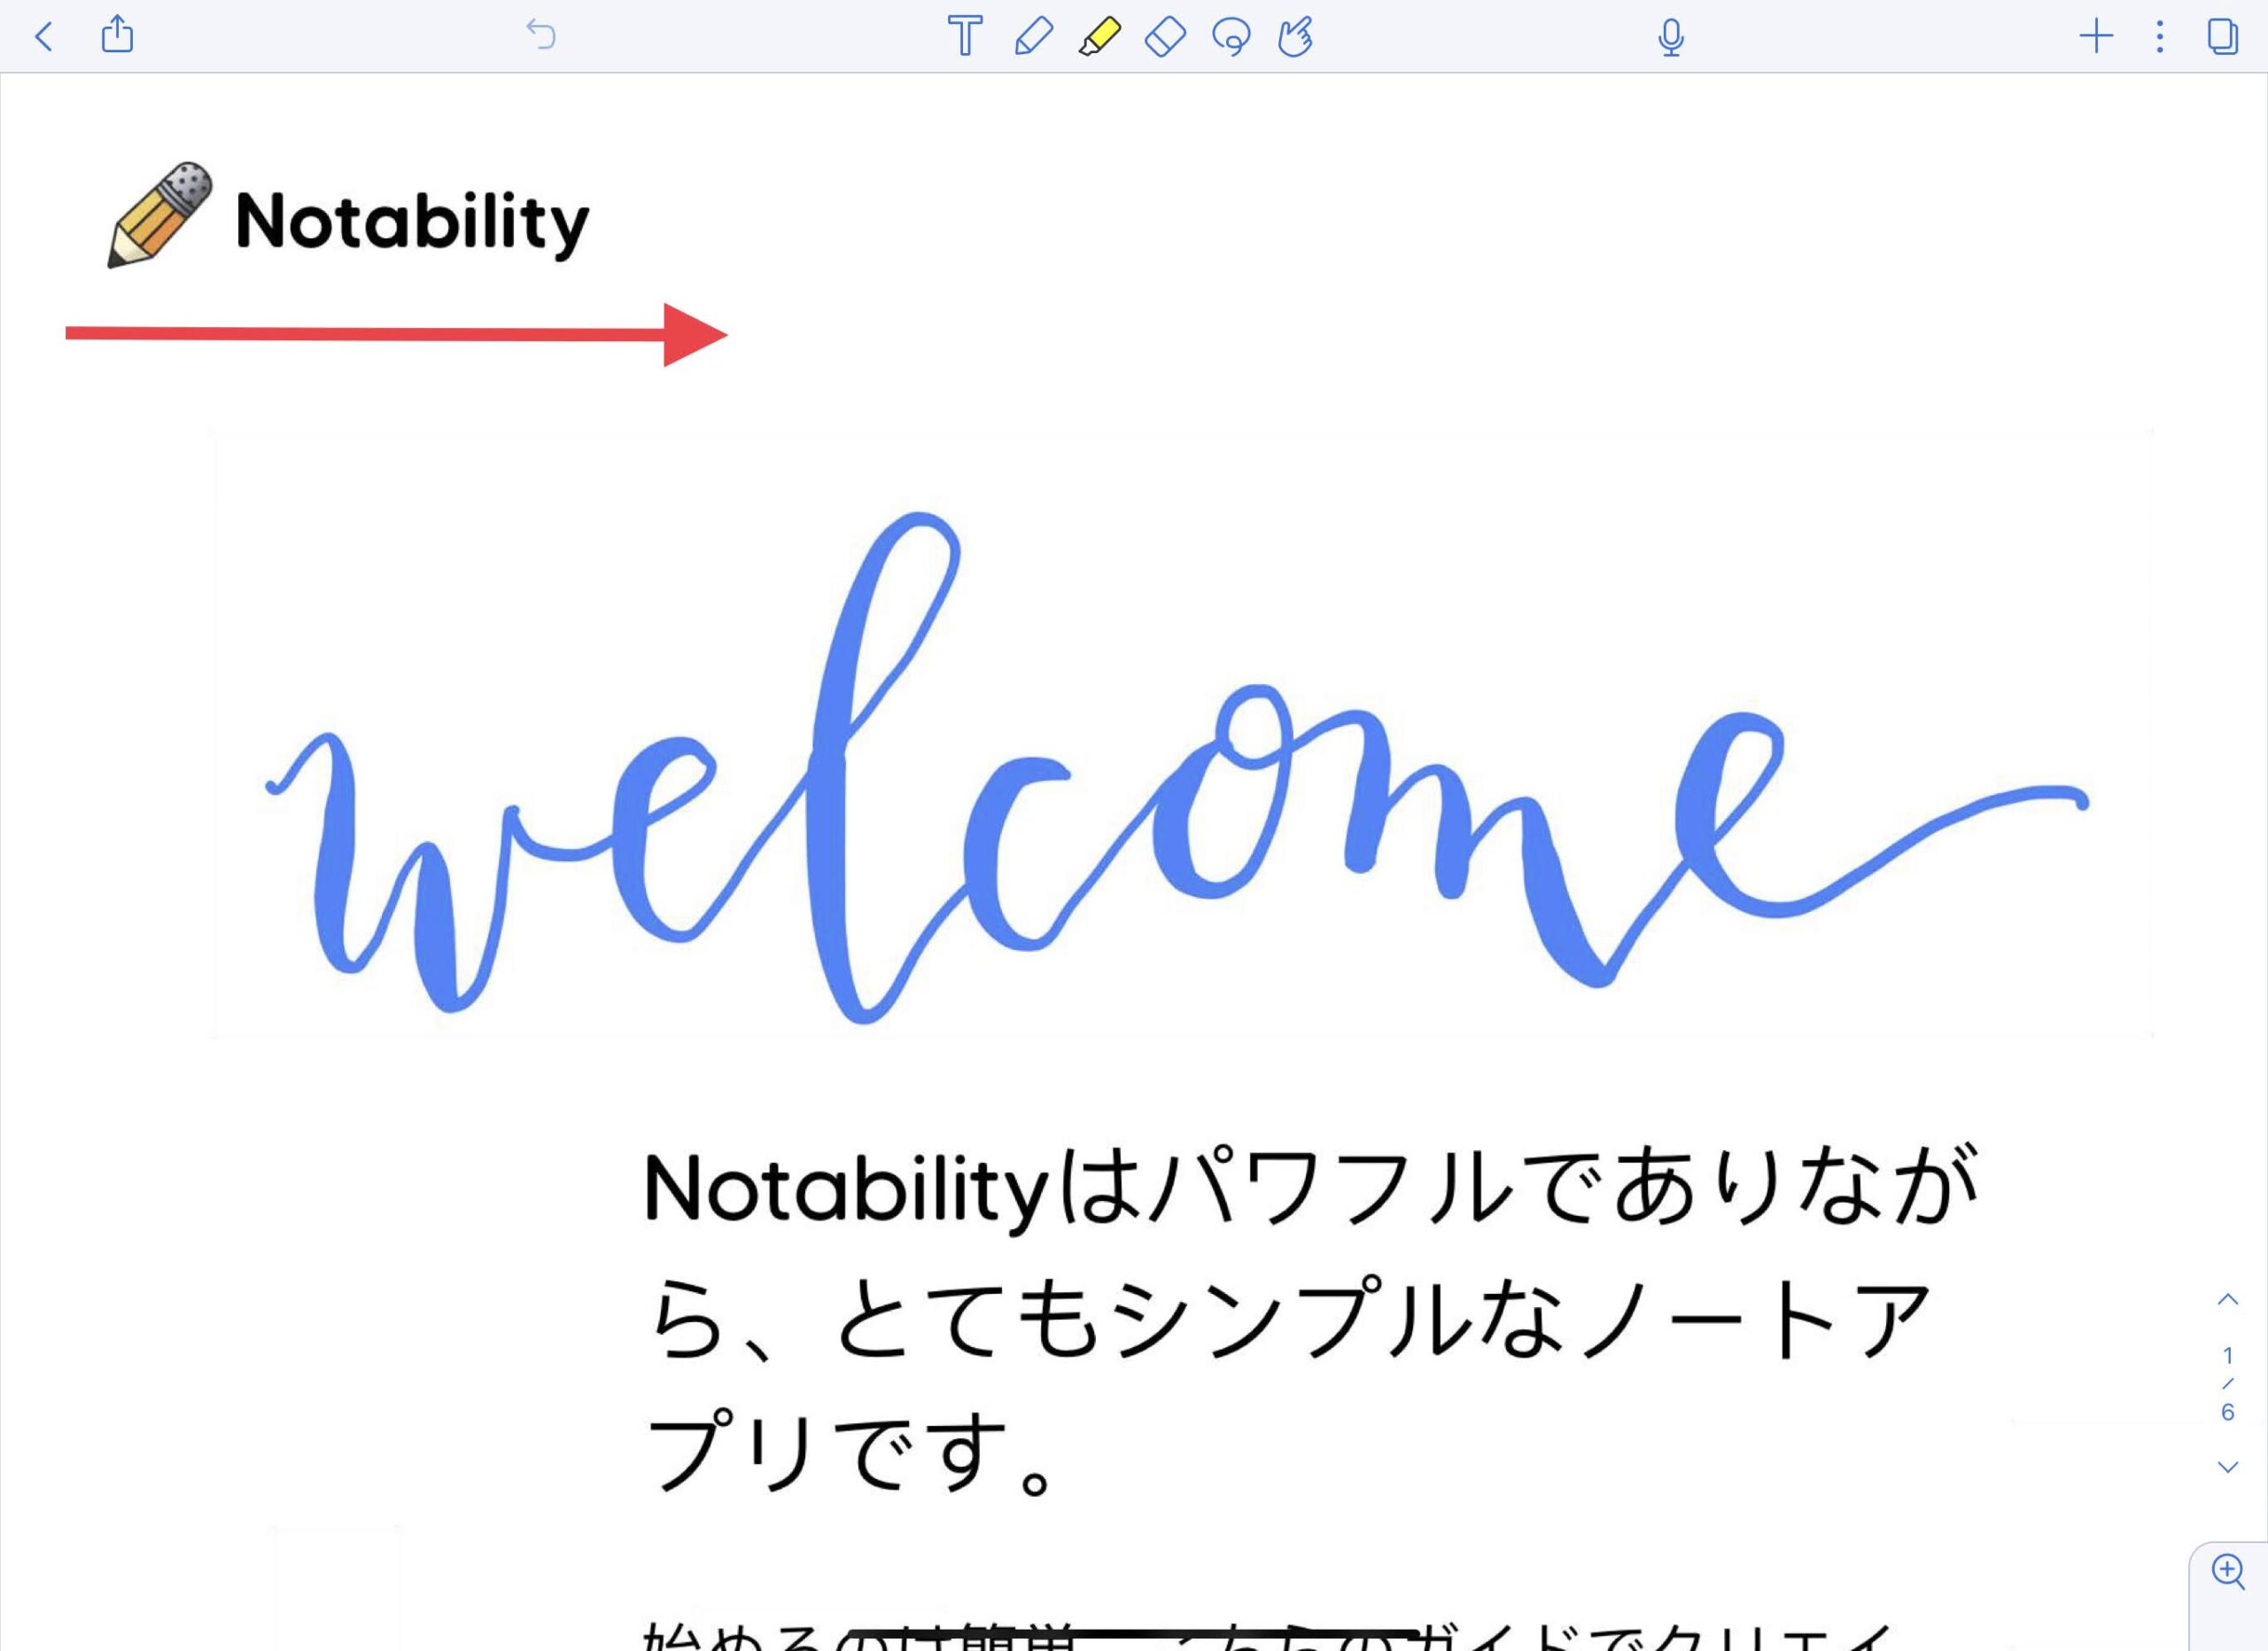Open the zoom magnifier window
The image size is (2268, 1651).
point(2229,1572)
